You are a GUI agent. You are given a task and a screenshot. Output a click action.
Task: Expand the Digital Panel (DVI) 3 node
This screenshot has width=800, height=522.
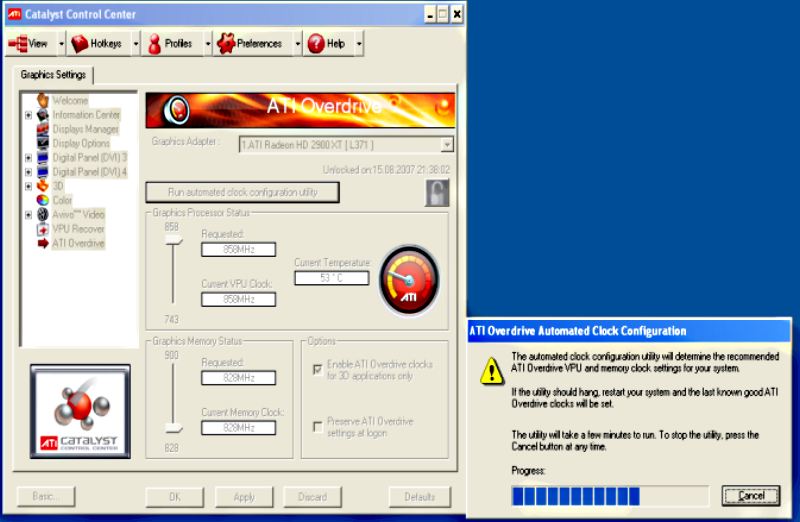(29, 158)
